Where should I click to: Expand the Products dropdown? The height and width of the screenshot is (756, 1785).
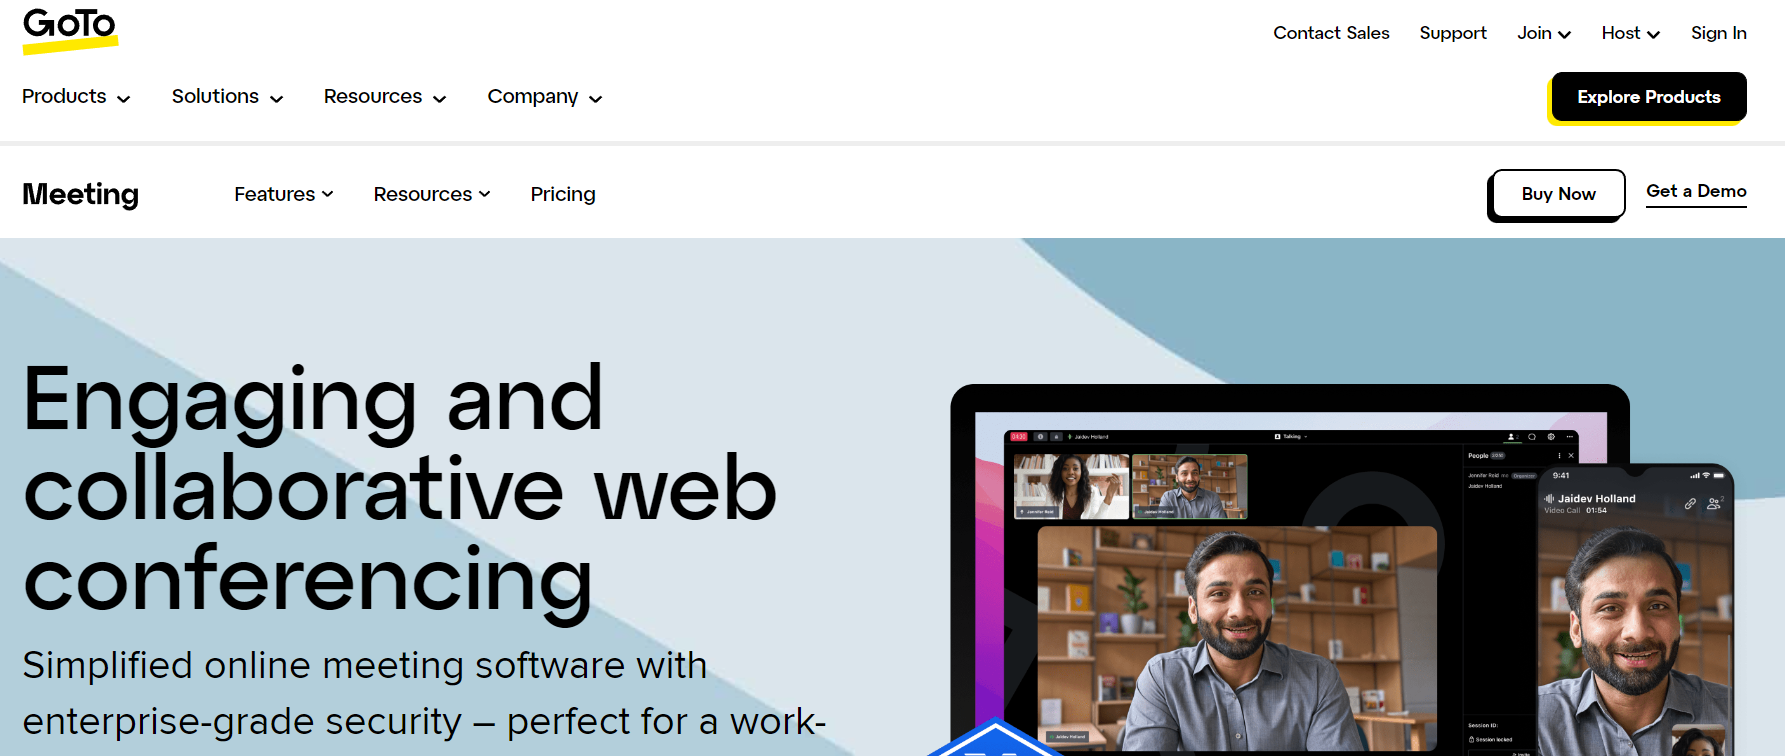[x=76, y=96]
